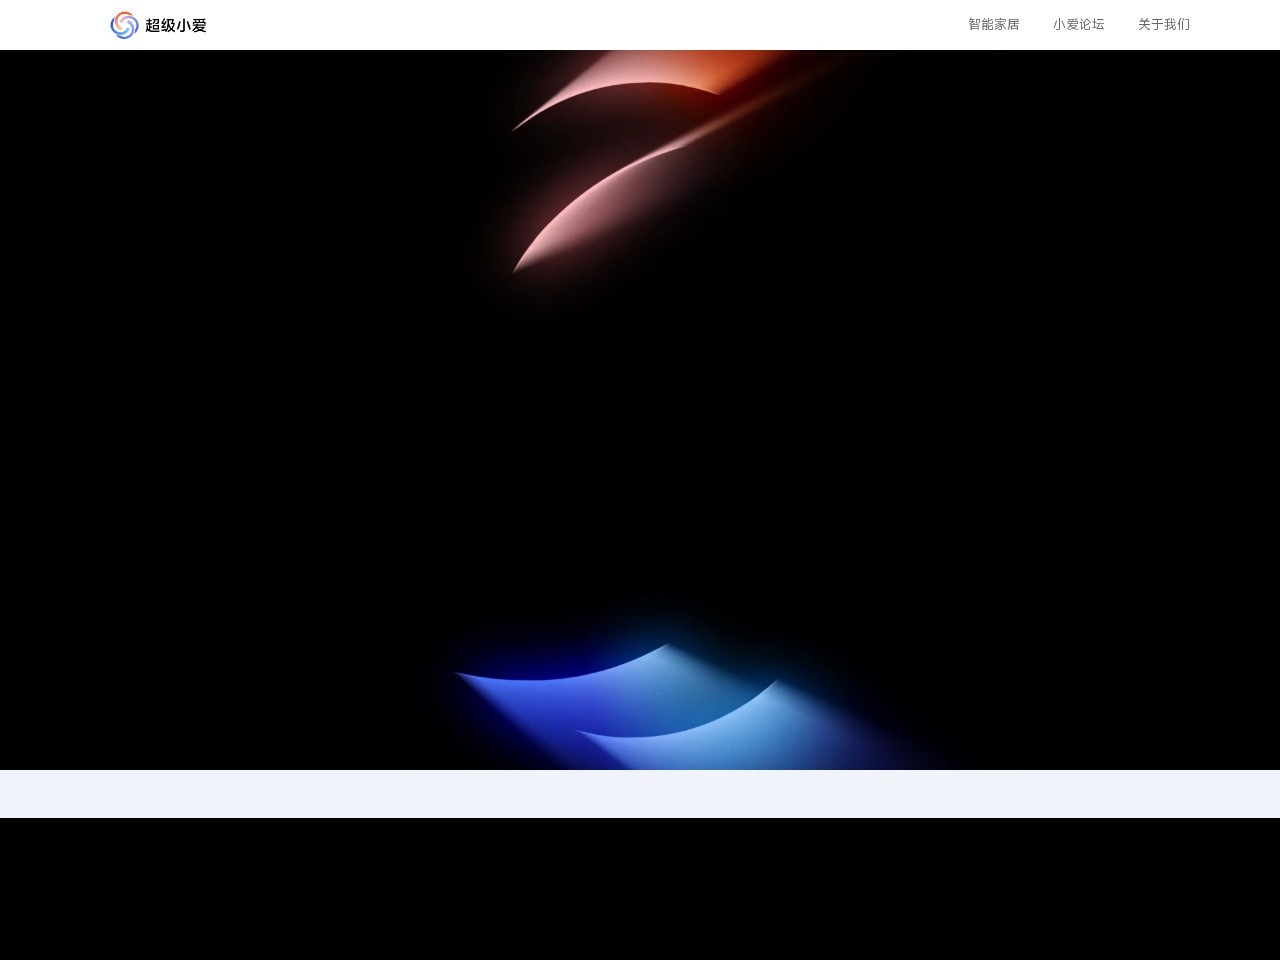Click the Super XiaoAi swirl logo icon
1280x960 pixels.
coord(124,25)
